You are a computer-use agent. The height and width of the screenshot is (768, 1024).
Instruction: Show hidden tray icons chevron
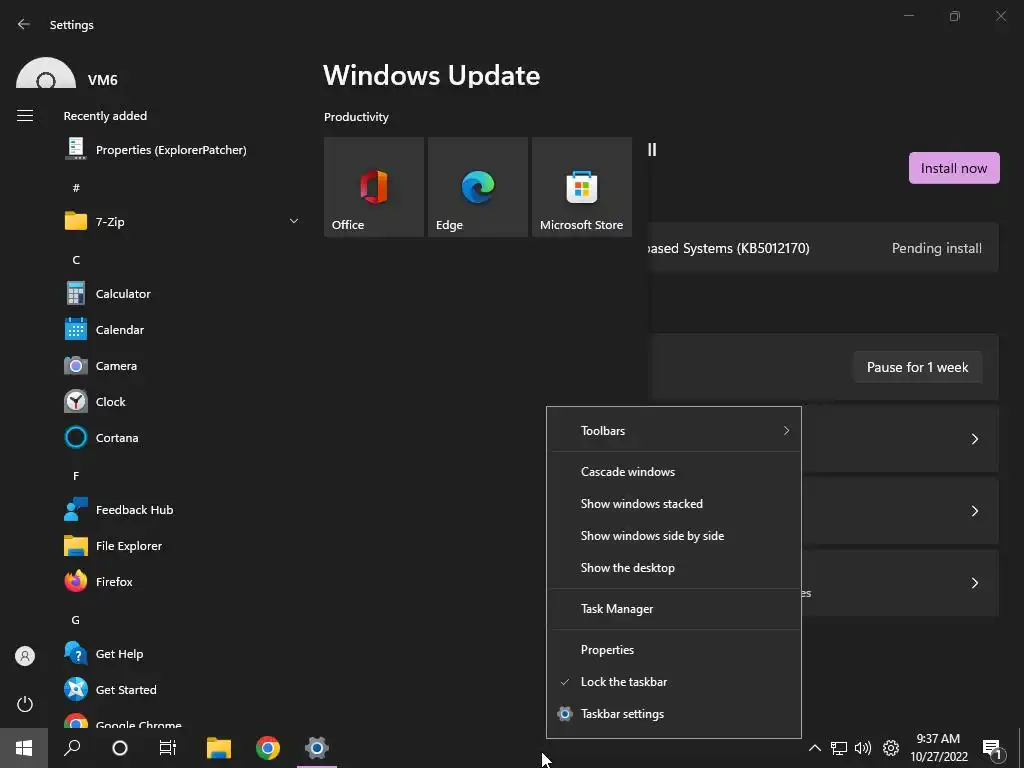click(x=814, y=748)
